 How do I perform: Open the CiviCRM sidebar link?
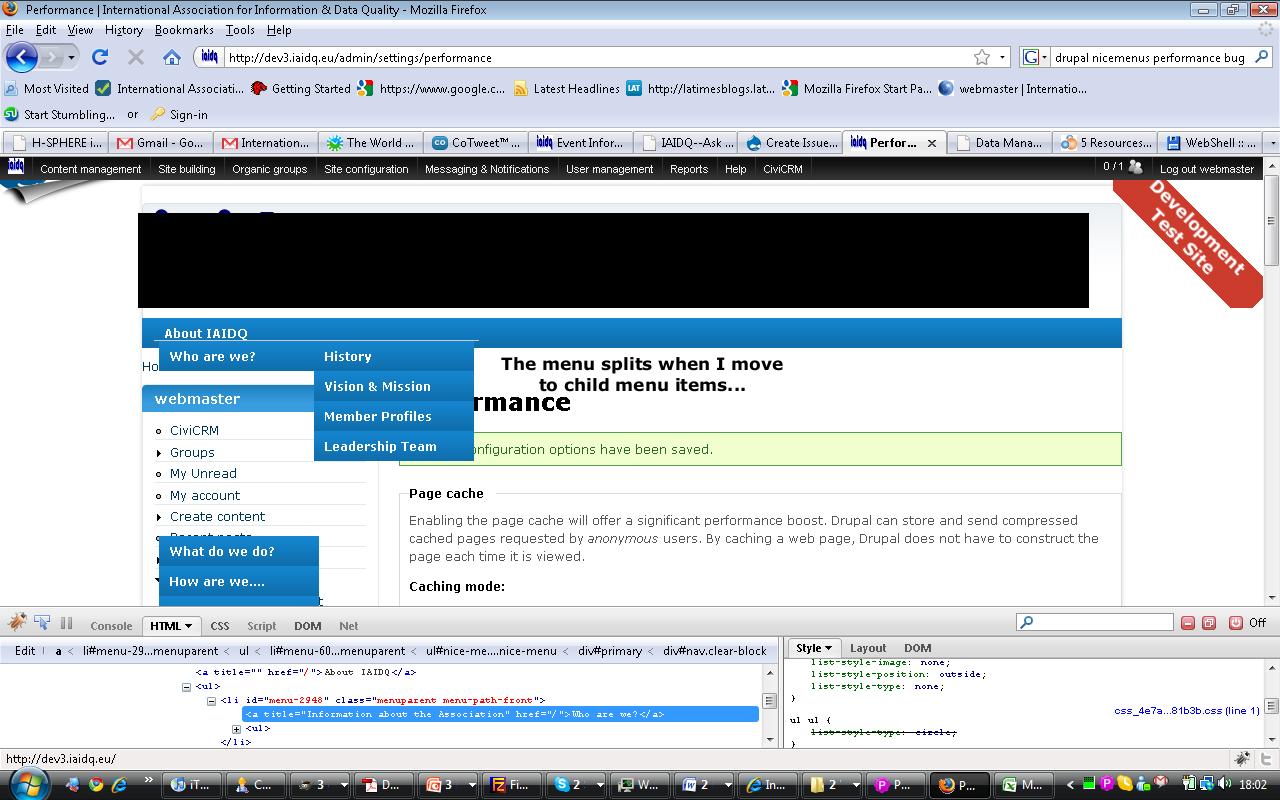tap(194, 430)
